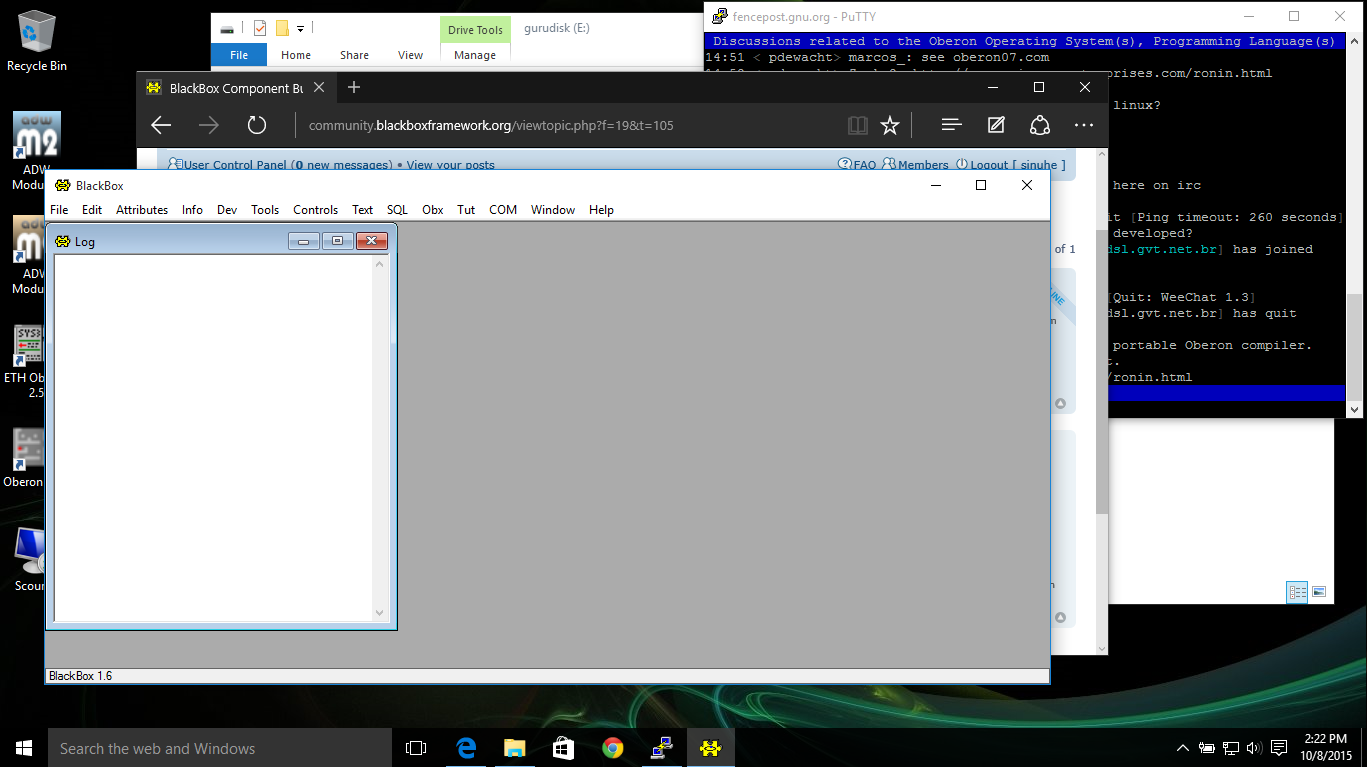
Task: Switch Explorer to large thumbnails view
Action: click(1319, 592)
